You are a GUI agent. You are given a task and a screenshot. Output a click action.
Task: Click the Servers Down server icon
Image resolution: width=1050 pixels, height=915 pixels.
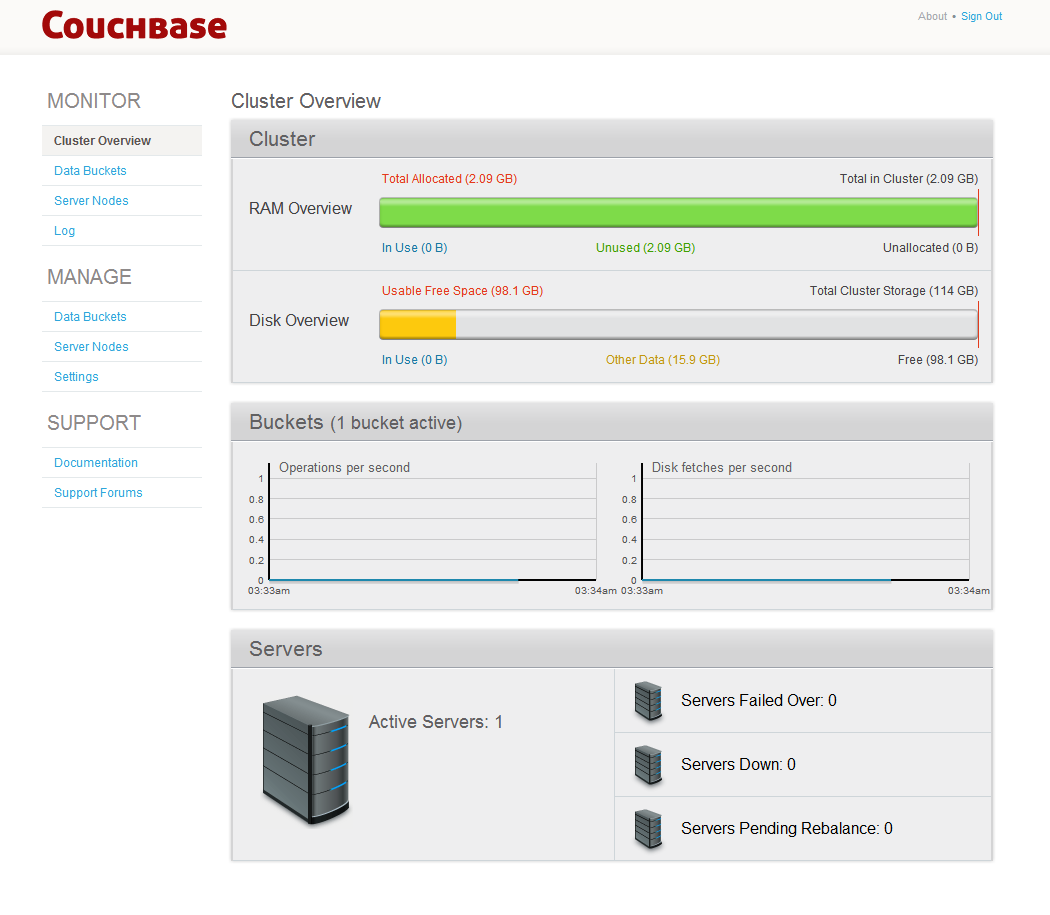click(x=648, y=765)
